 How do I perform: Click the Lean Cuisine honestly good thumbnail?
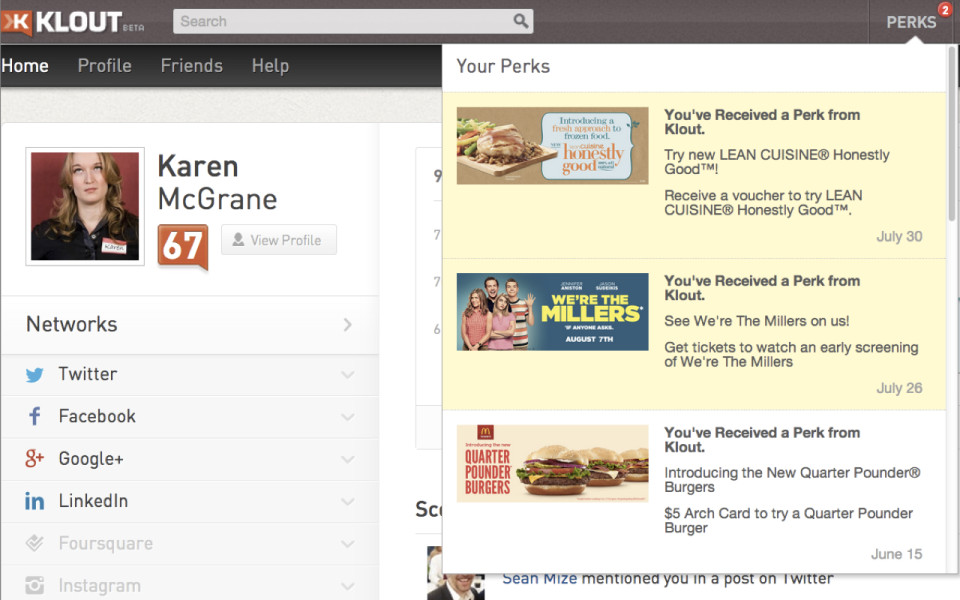(552, 146)
